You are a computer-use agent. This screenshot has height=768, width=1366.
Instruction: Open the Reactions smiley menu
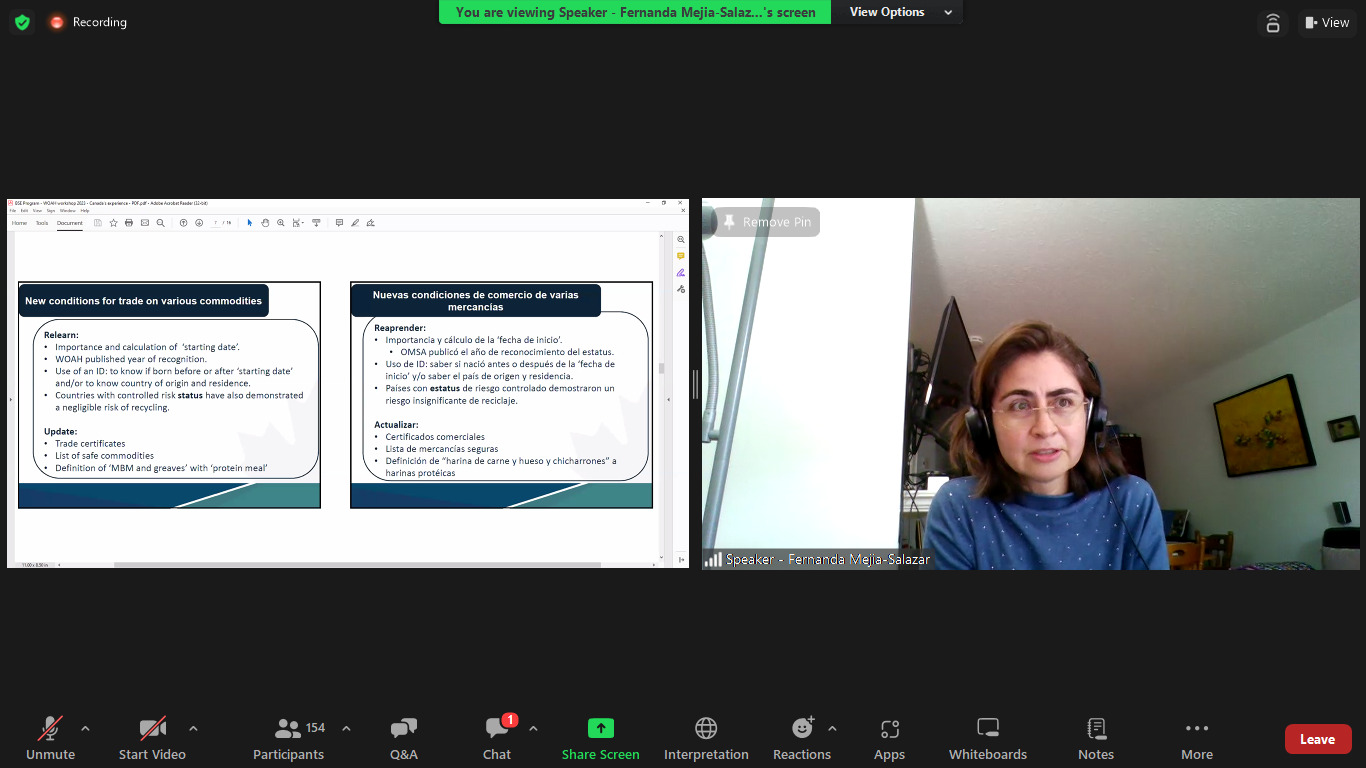801,738
